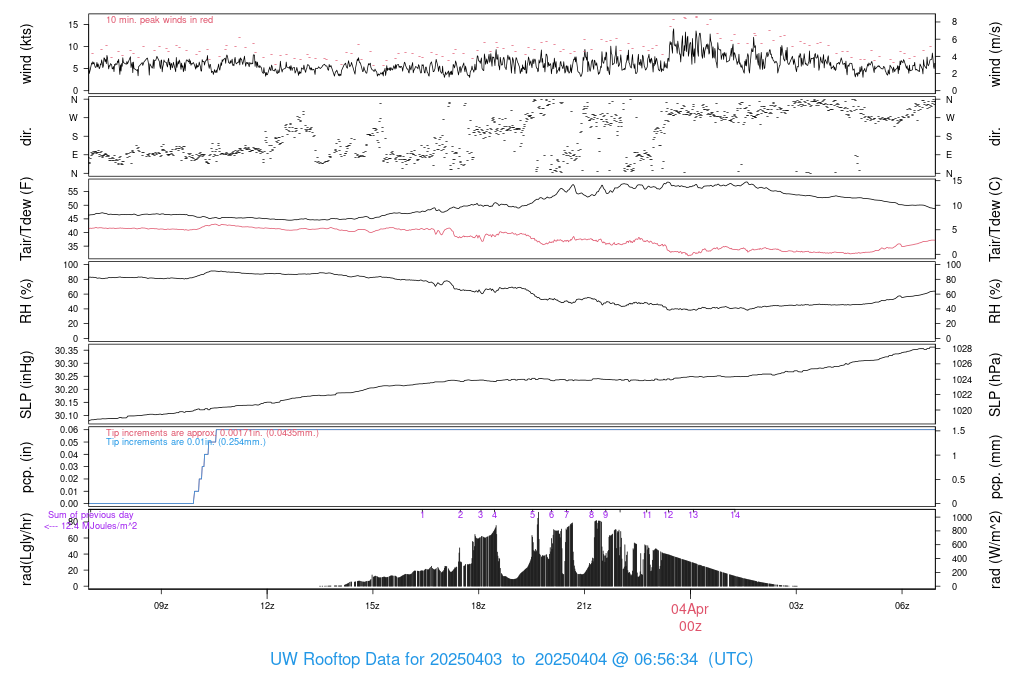The width and height of the screenshot is (1024, 700).
Task: Click the Tair/Tdew (F) axis label
Action: click(x=26, y=219)
